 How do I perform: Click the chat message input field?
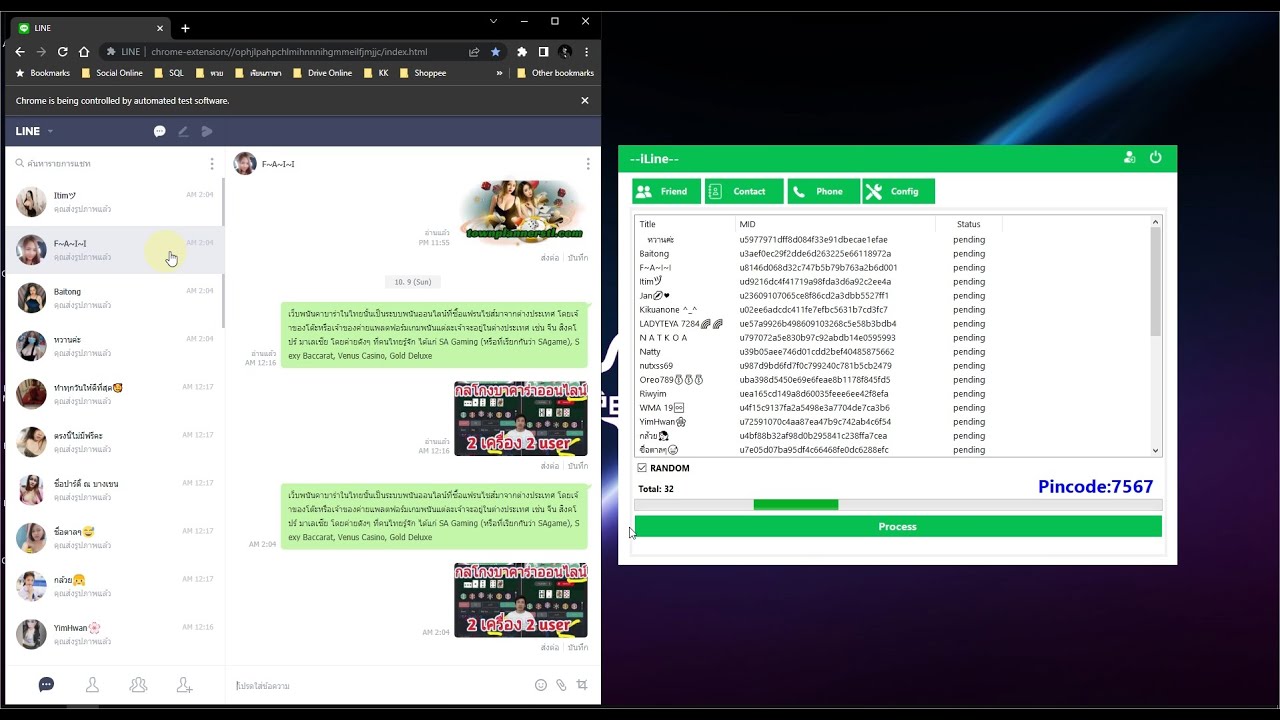(x=380, y=685)
